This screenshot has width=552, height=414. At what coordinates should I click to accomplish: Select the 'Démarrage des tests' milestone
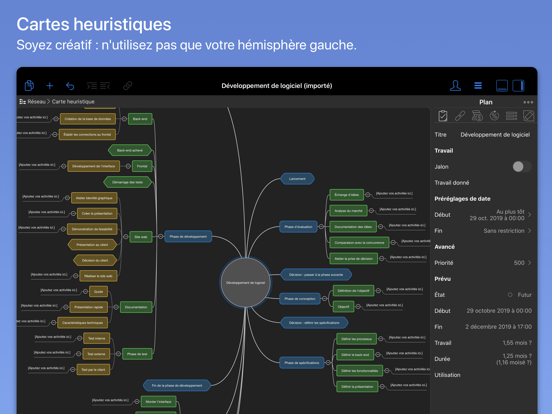(127, 182)
